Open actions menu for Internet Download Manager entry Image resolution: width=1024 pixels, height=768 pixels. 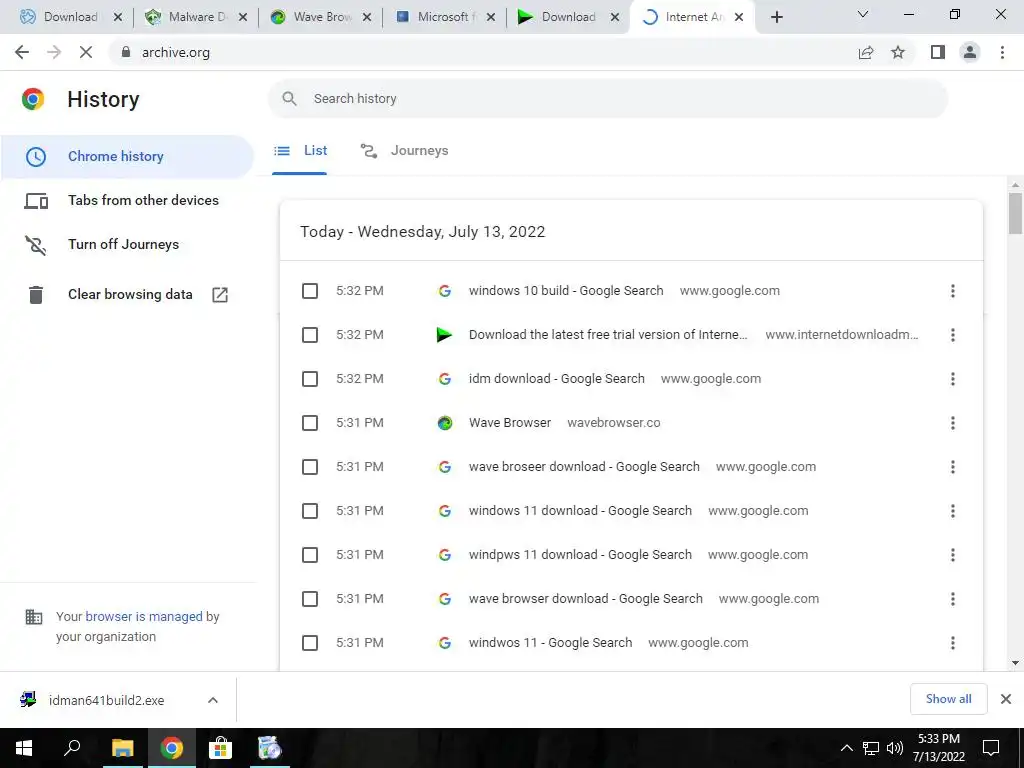[x=953, y=335]
